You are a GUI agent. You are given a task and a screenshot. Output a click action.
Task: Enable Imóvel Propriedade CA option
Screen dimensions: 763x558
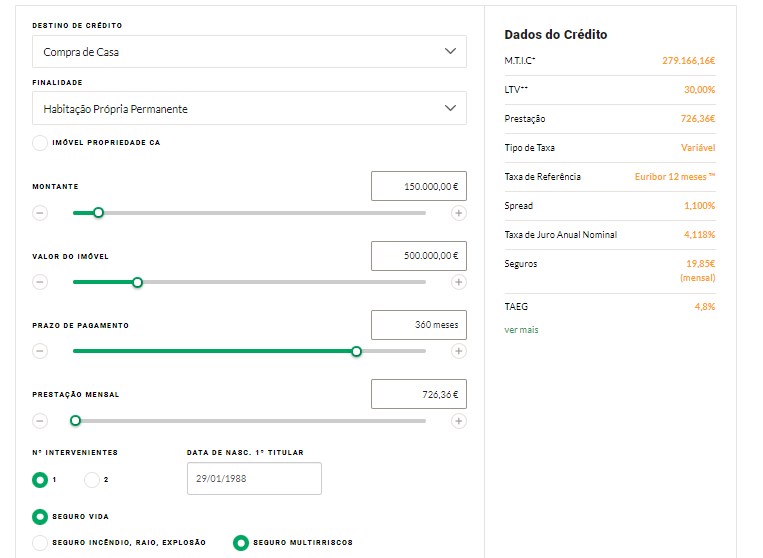click(x=40, y=143)
